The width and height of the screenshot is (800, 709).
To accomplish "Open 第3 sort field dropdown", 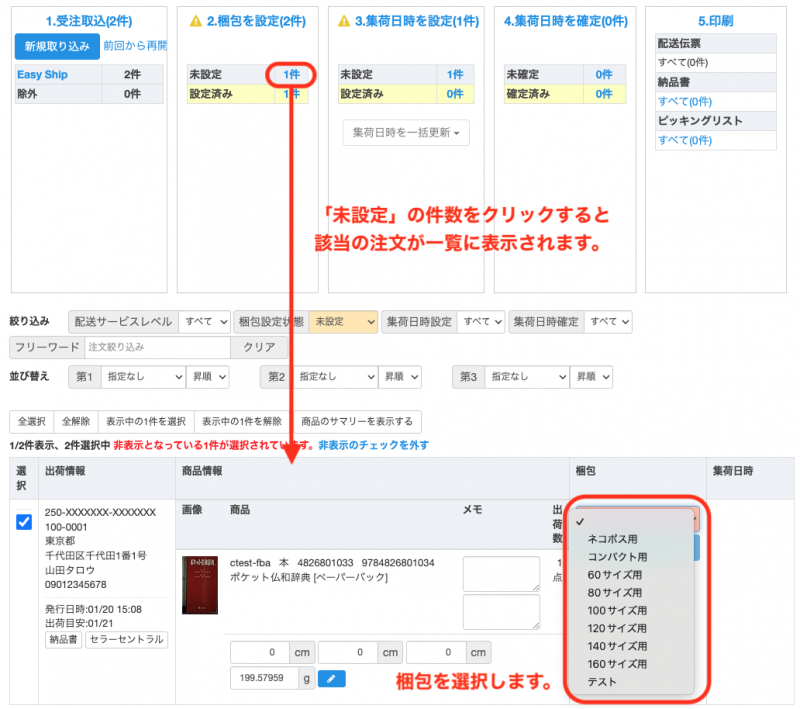I will tap(527, 377).
